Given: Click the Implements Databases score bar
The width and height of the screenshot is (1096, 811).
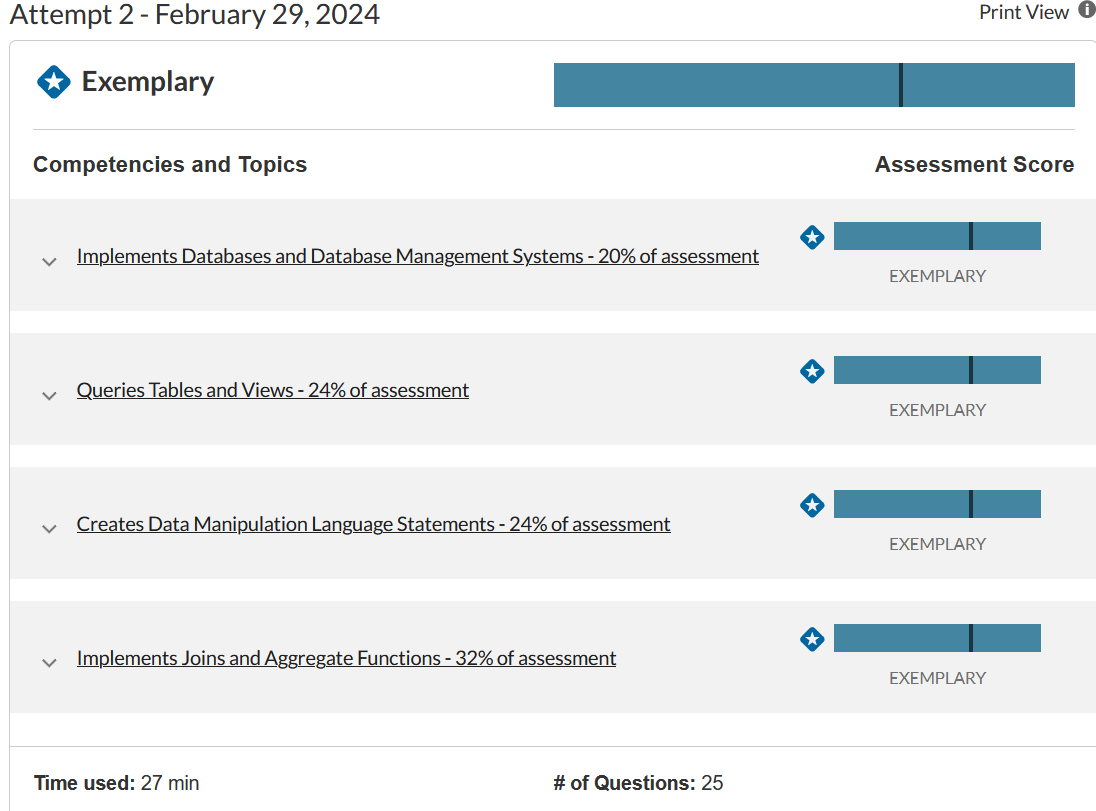Looking at the screenshot, I should pyautogui.click(x=937, y=236).
